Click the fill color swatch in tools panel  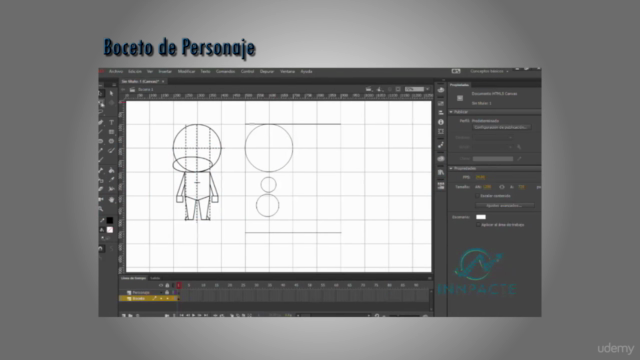point(110,230)
